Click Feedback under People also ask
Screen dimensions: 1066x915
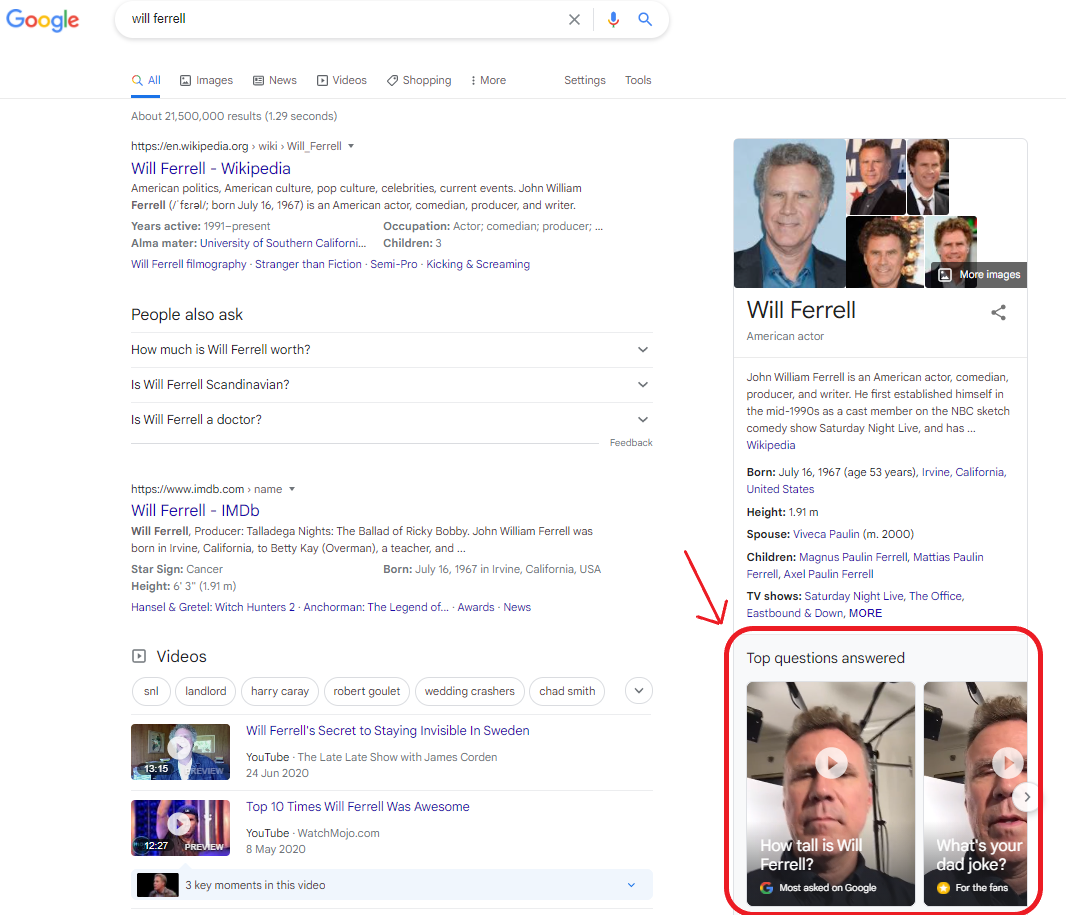point(631,443)
